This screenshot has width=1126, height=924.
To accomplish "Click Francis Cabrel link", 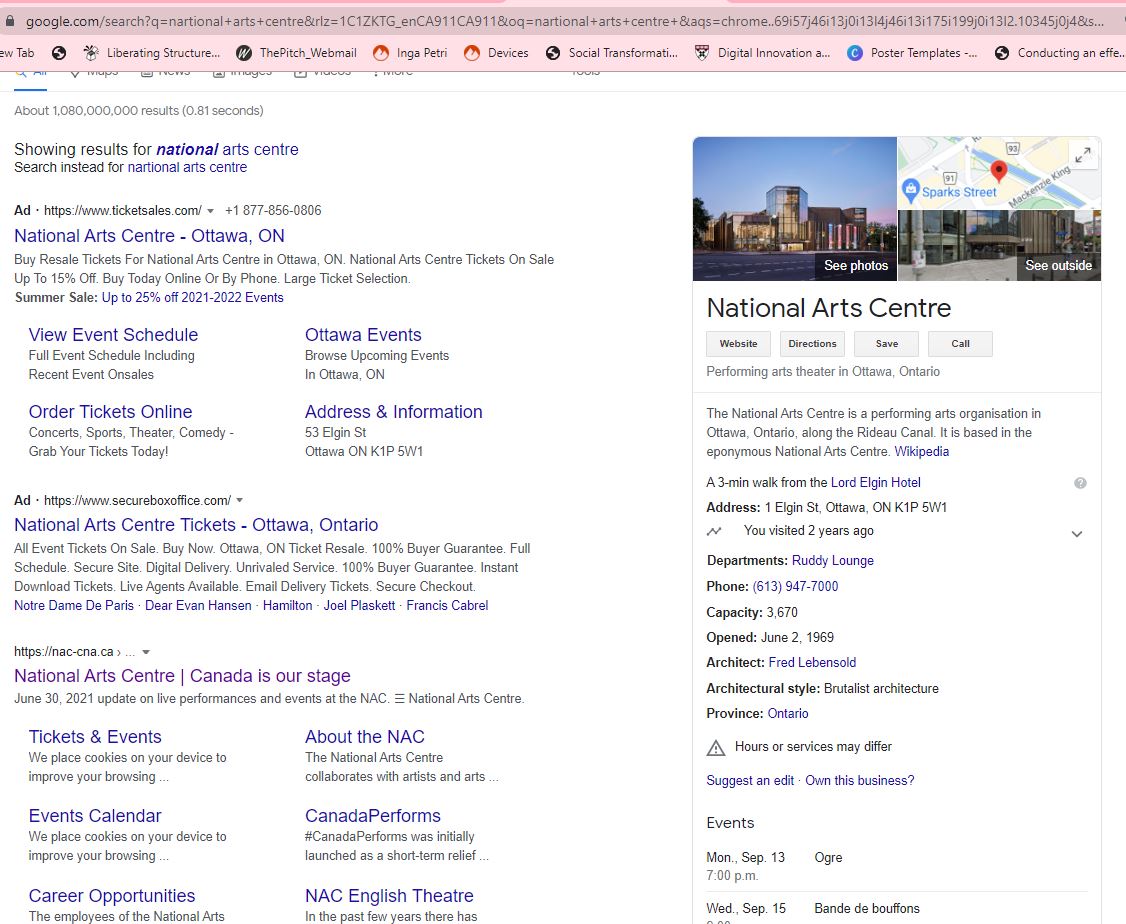I will [447, 605].
